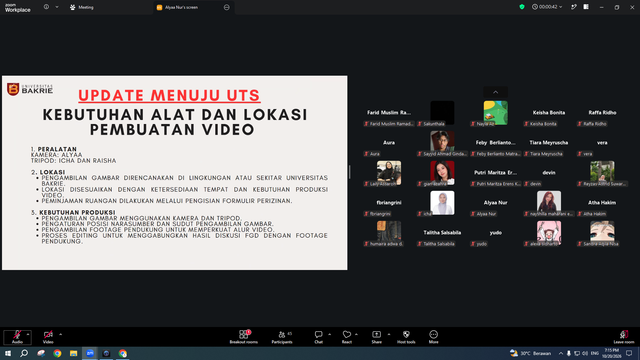This screenshot has height=360, width=640.
Task: Open the Windows Start menu
Action: [x=8, y=353]
